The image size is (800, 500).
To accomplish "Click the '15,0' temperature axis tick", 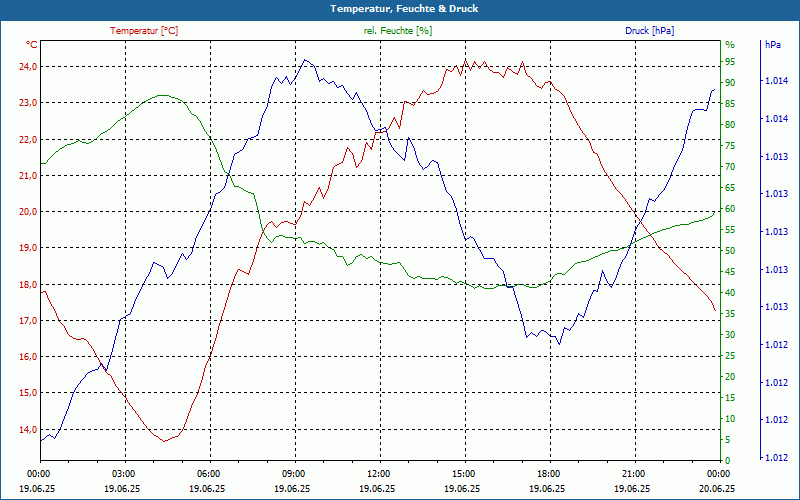I will click(x=28, y=392).
